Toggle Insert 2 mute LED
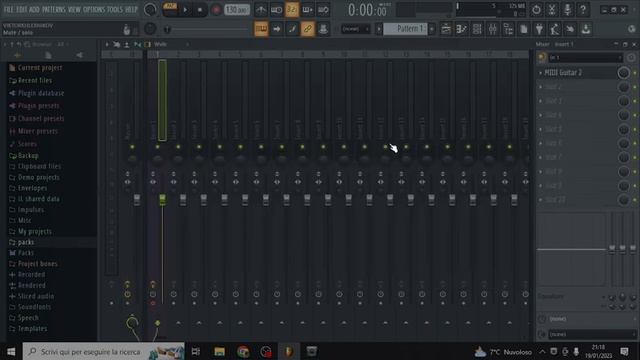Image resolution: width=640 pixels, height=360 pixels. pyautogui.click(x=178, y=147)
